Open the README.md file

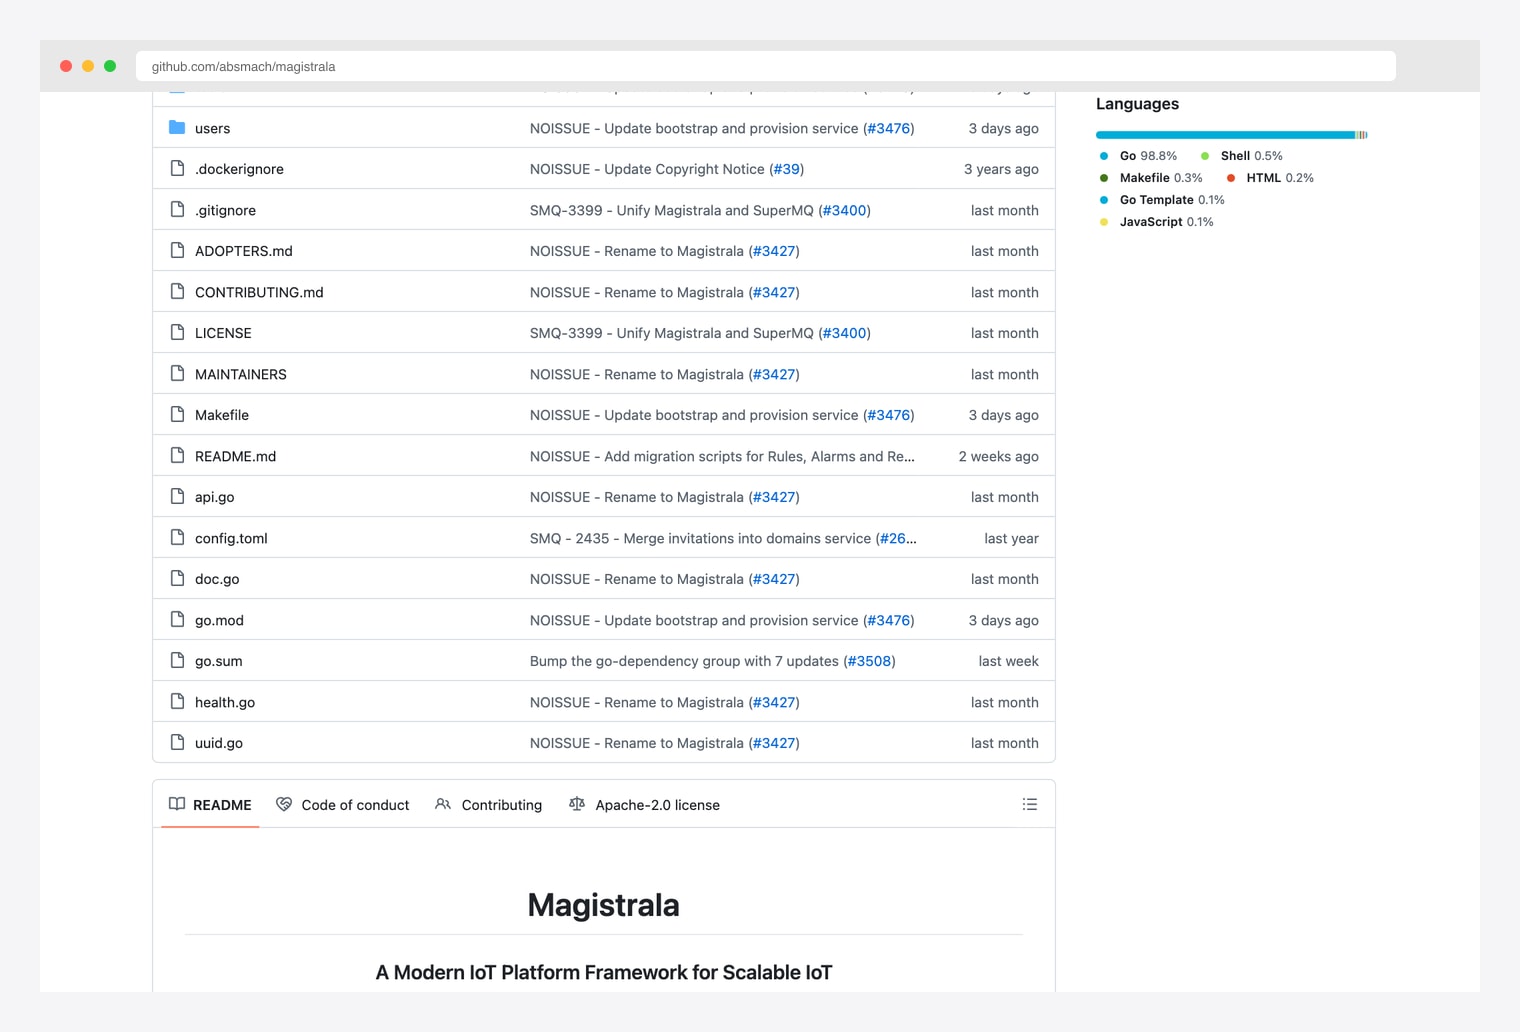pos(235,456)
